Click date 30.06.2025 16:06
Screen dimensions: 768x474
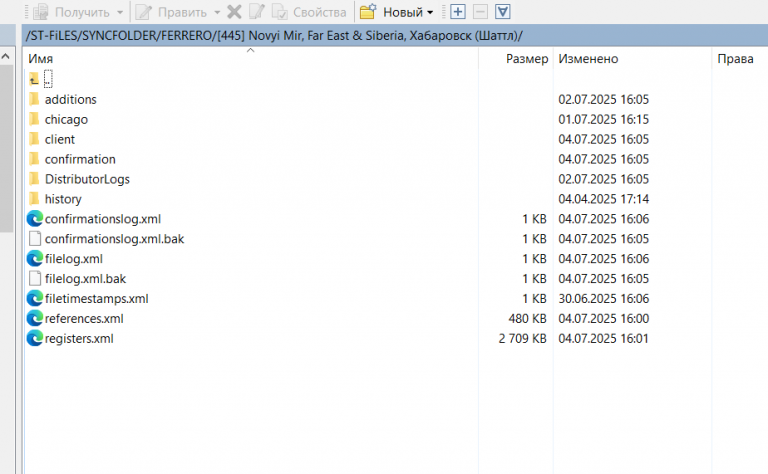(603, 299)
